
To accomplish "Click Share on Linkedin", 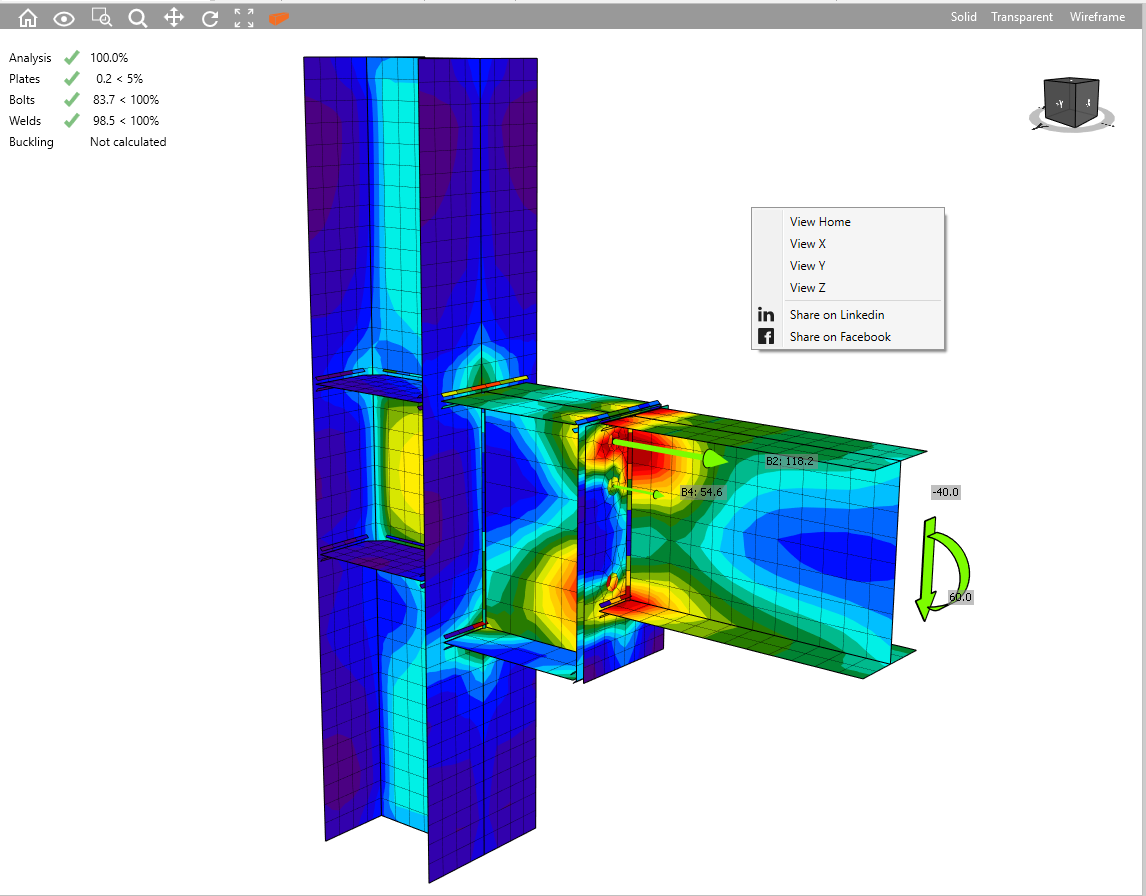I will (x=837, y=315).
